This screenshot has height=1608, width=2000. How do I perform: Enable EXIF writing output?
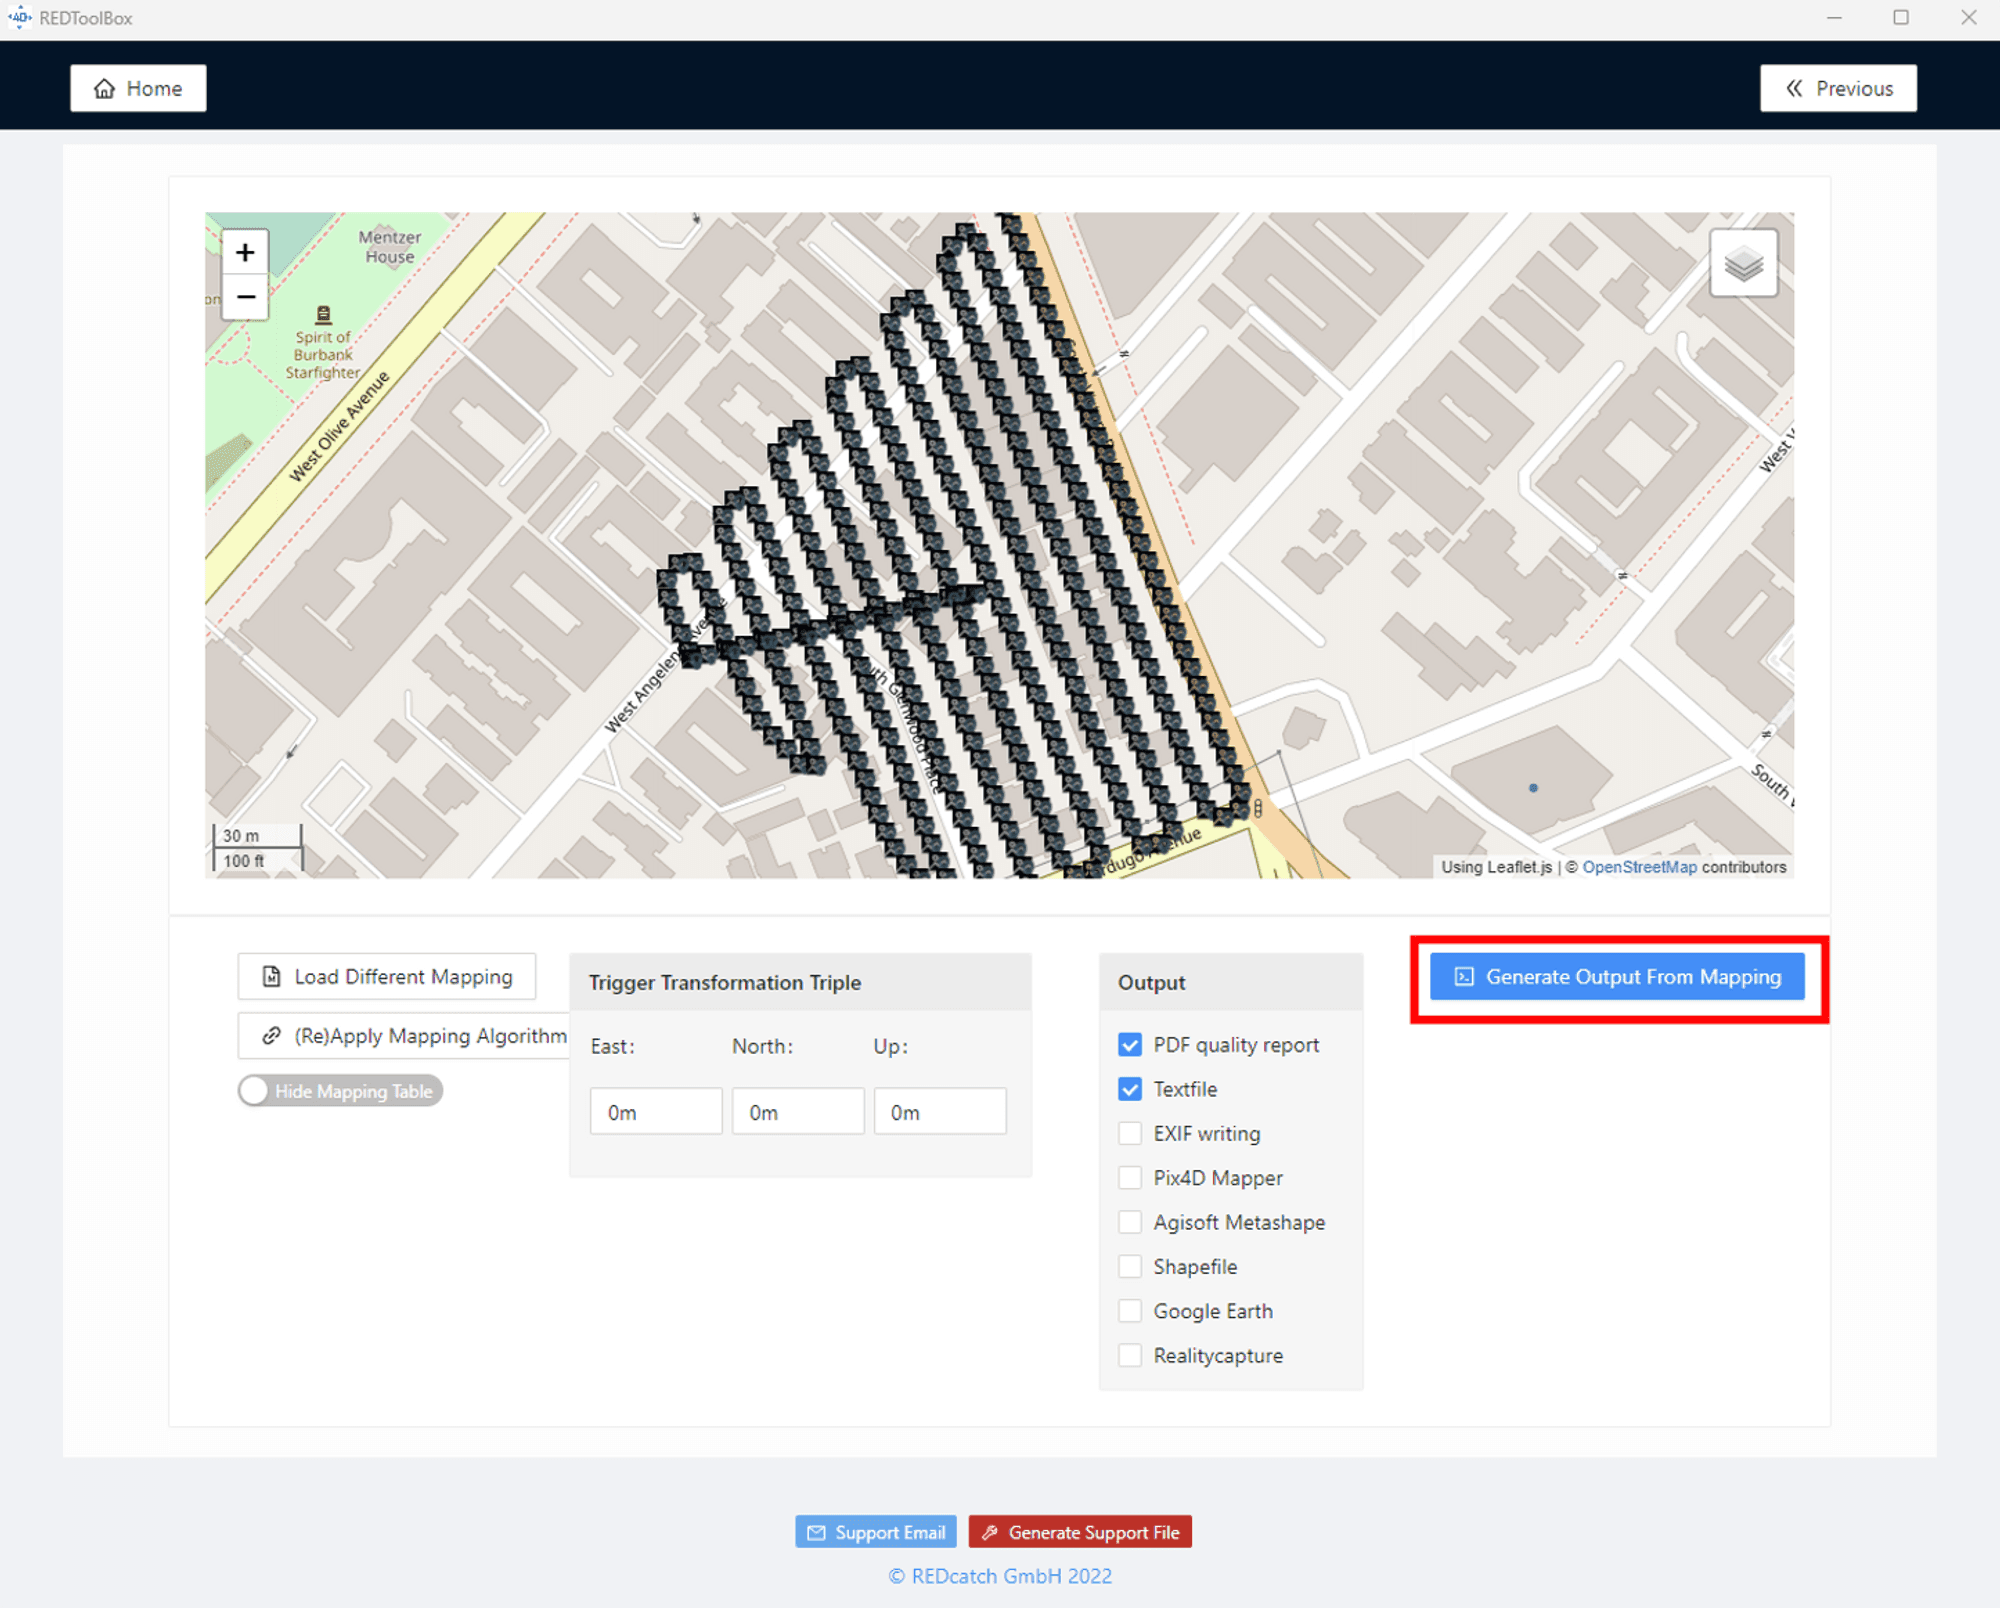point(1130,1133)
